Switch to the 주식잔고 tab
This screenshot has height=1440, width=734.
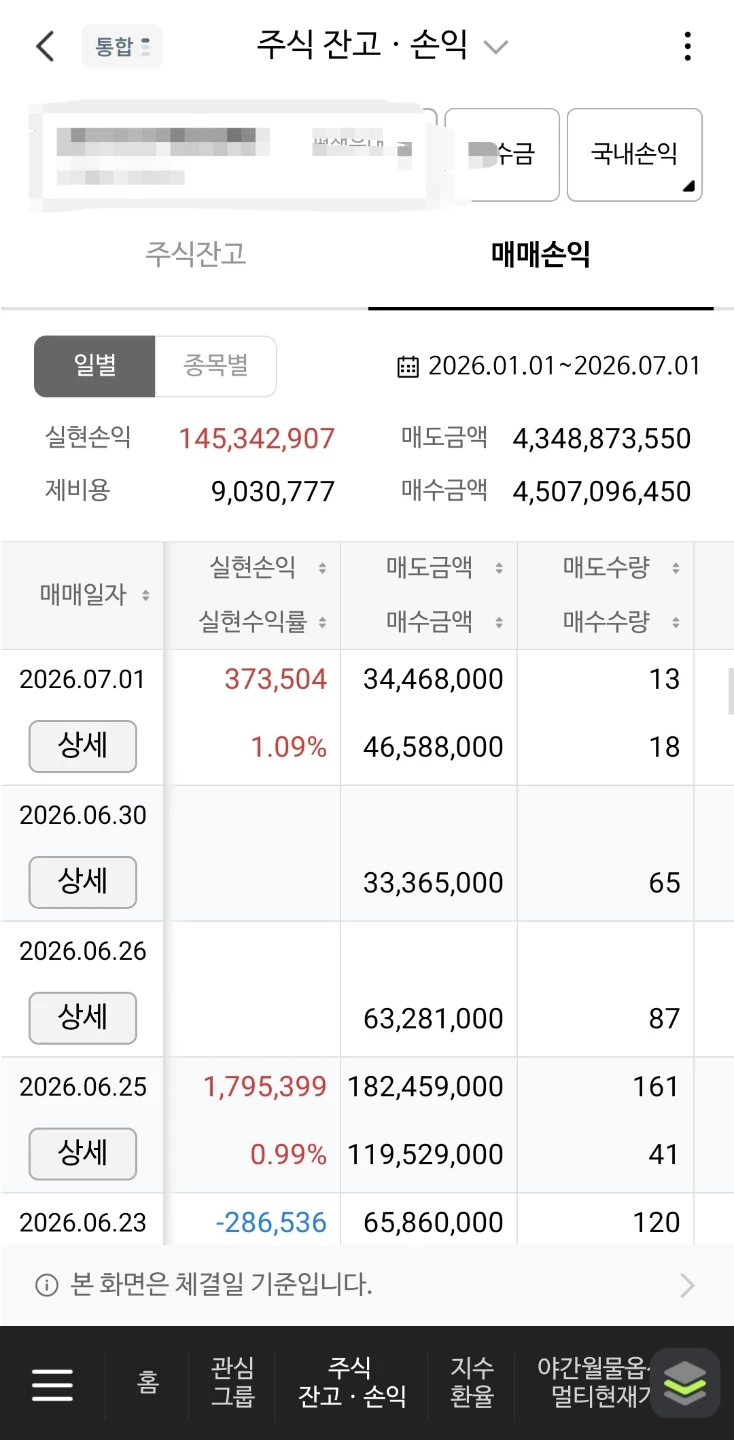tap(195, 254)
